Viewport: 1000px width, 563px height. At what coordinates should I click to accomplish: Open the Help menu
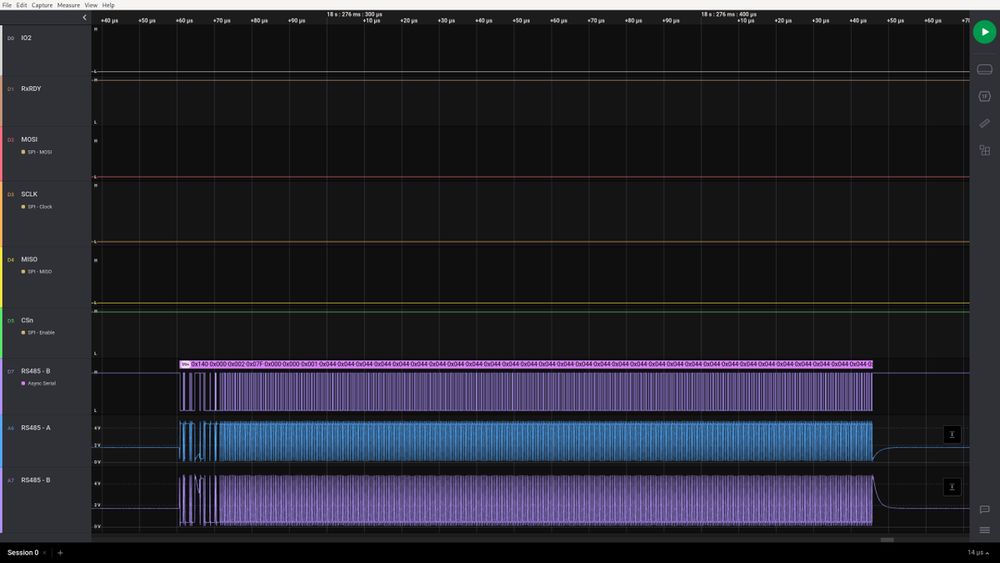coord(108,4)
